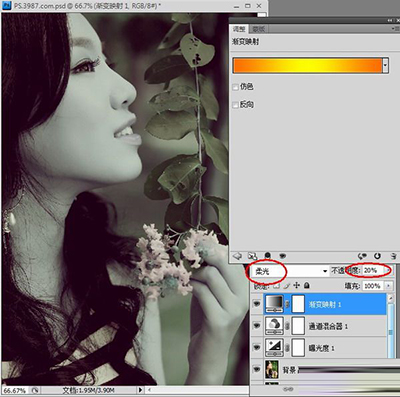
Task: Select the 渐变映射 1 layer name
Action: point(325,304)
